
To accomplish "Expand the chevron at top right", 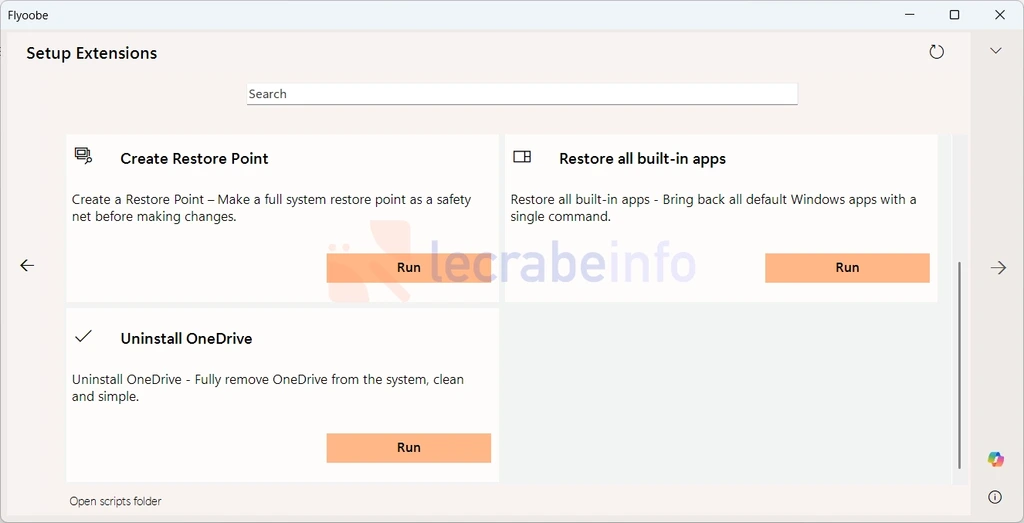I will coord(996,51).
